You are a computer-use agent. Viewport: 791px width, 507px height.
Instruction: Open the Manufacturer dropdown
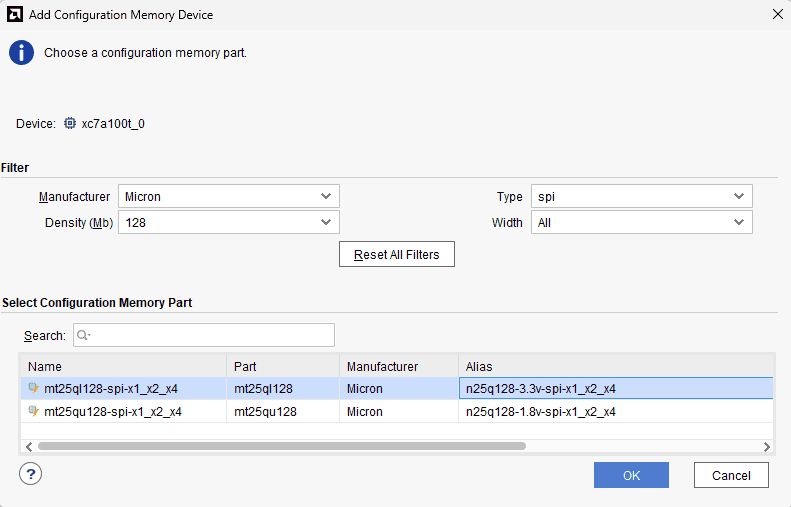[x=228, y=197]
